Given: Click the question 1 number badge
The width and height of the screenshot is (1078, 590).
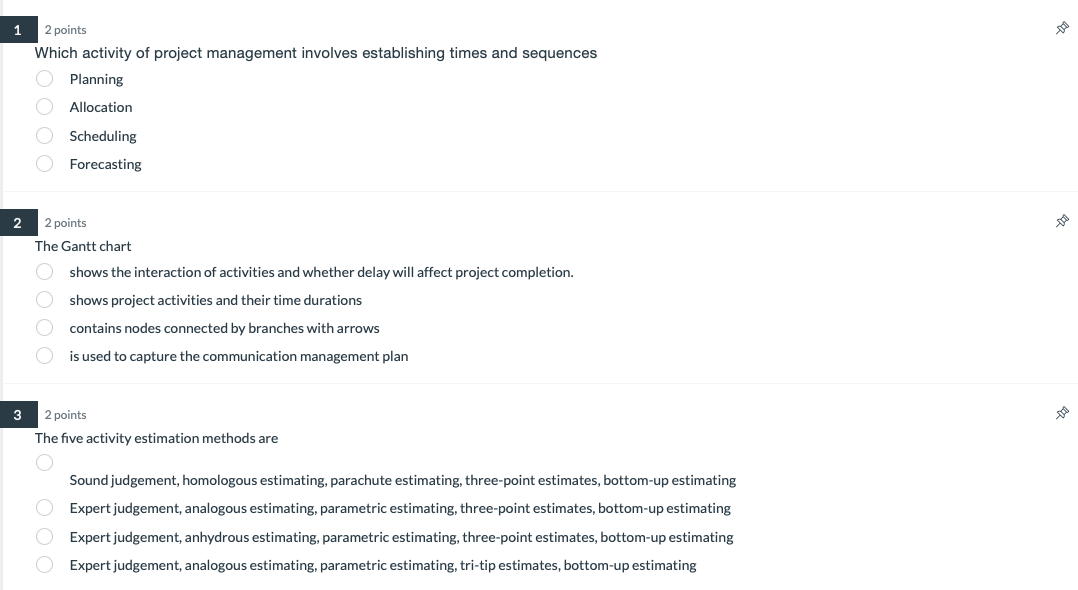Looking at the screenshot, I should point(18,29).
